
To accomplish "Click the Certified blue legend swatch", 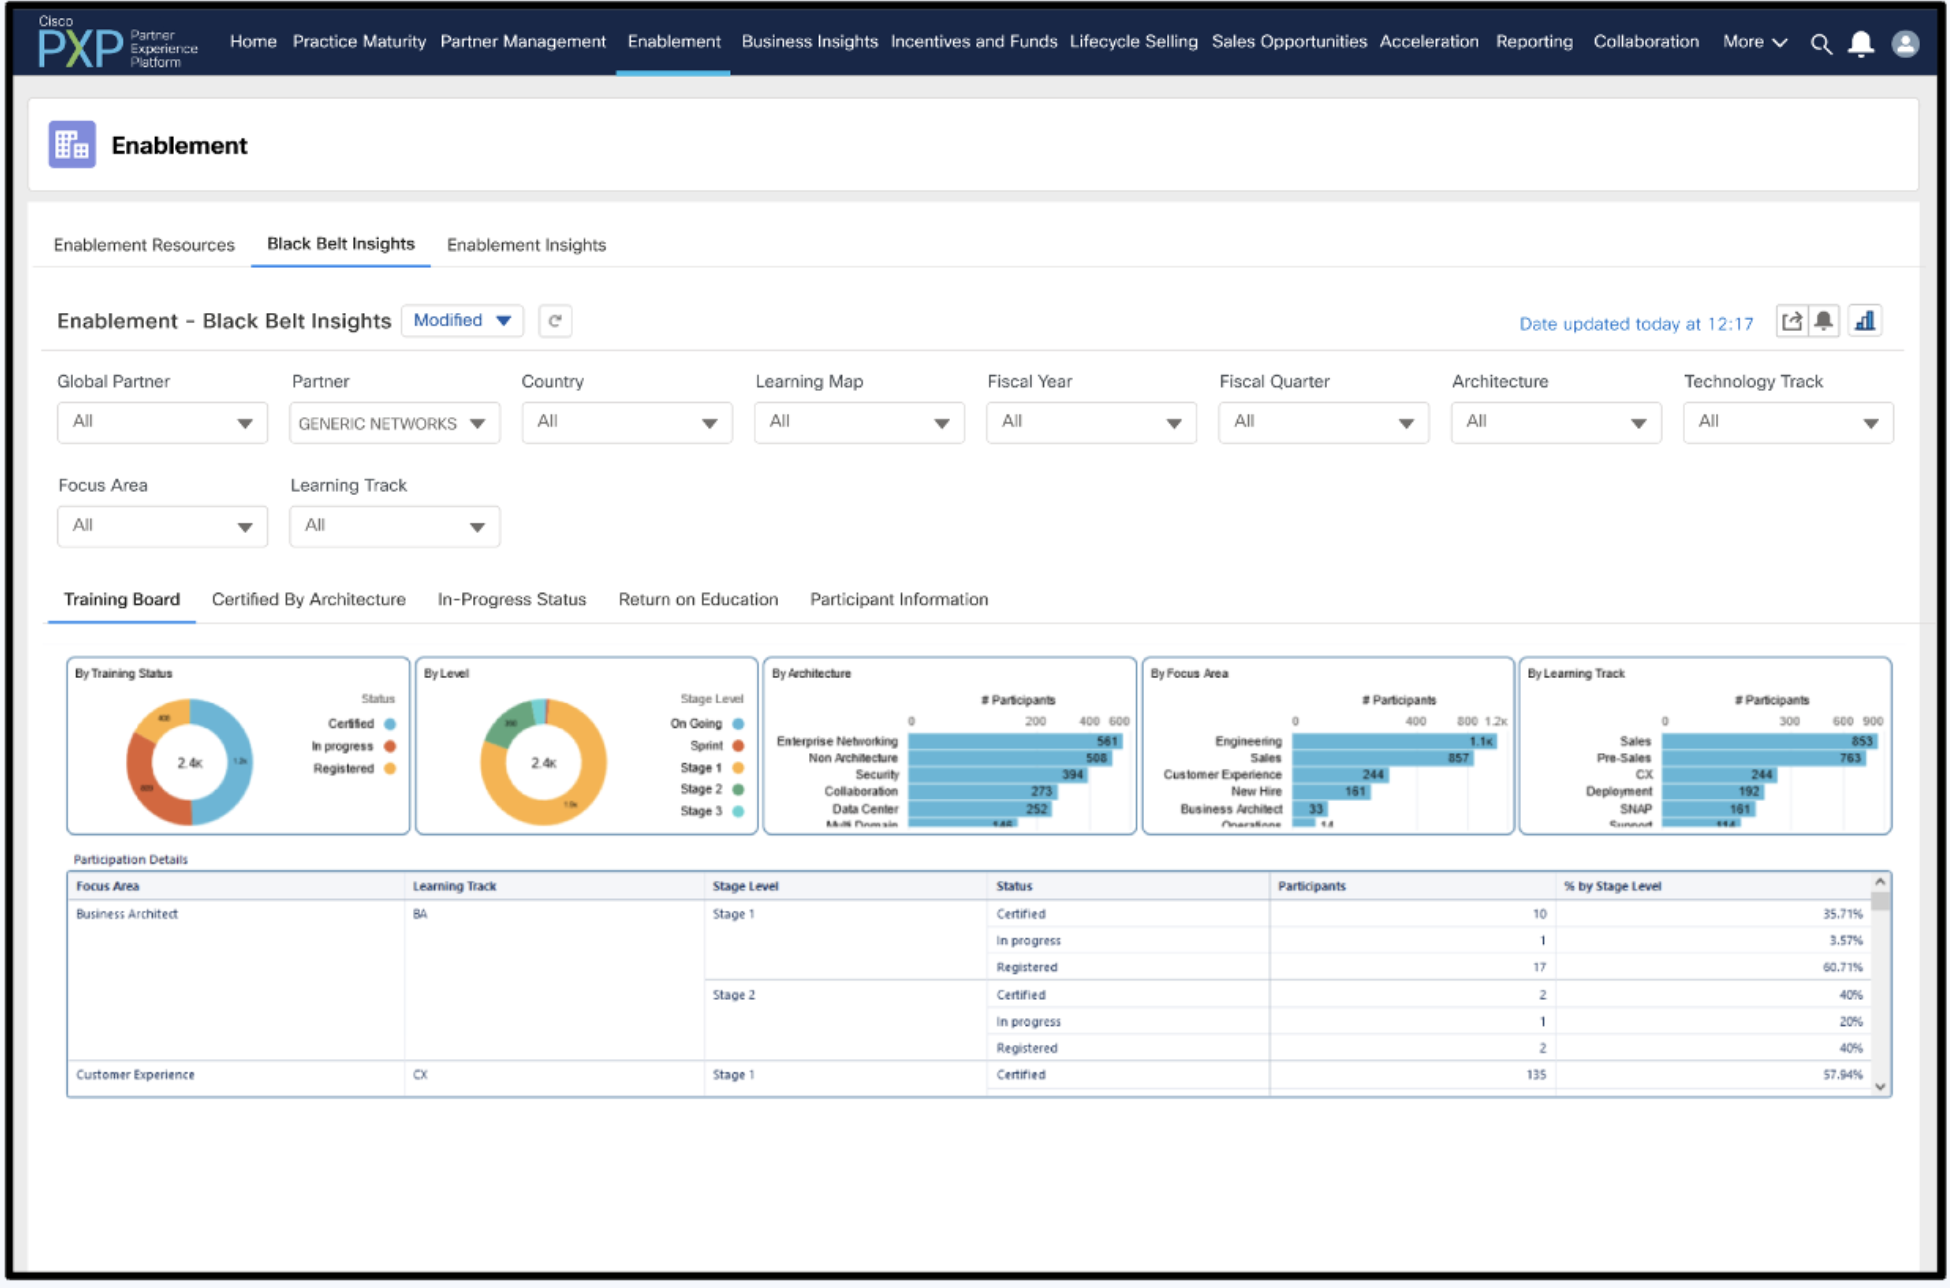I will click(390, 724).
